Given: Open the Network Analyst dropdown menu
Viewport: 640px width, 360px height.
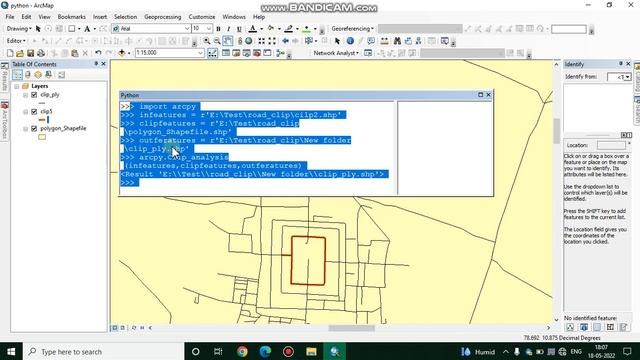Looking at the screenshot, I should [336, 53].
